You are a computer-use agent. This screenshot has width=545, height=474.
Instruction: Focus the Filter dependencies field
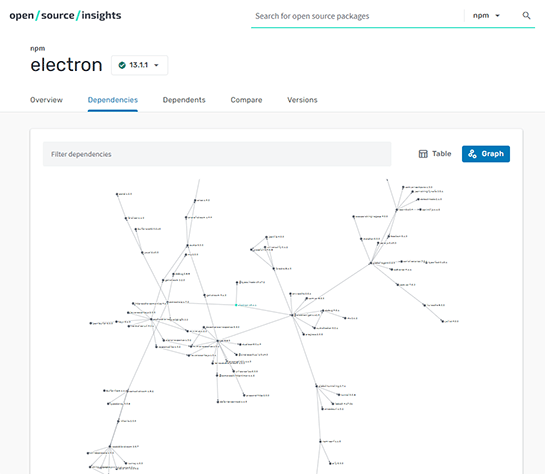coord(217,154)
